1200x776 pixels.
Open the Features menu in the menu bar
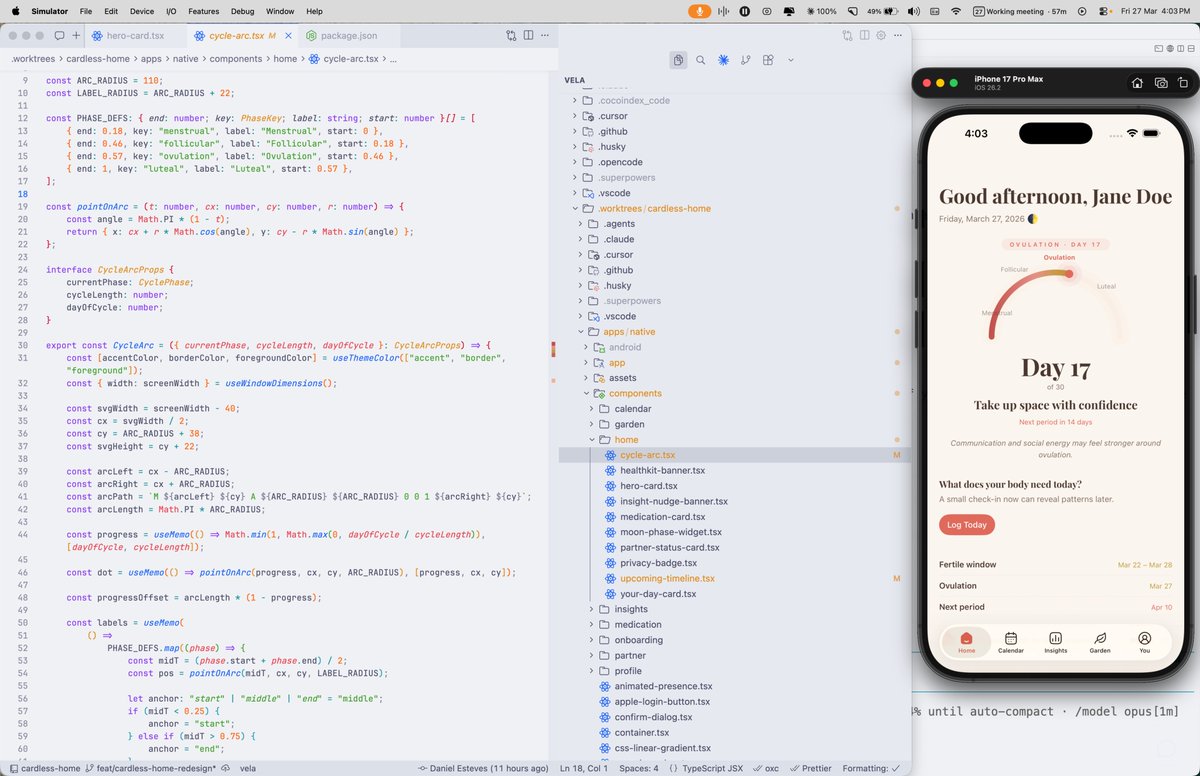point(203,11)
